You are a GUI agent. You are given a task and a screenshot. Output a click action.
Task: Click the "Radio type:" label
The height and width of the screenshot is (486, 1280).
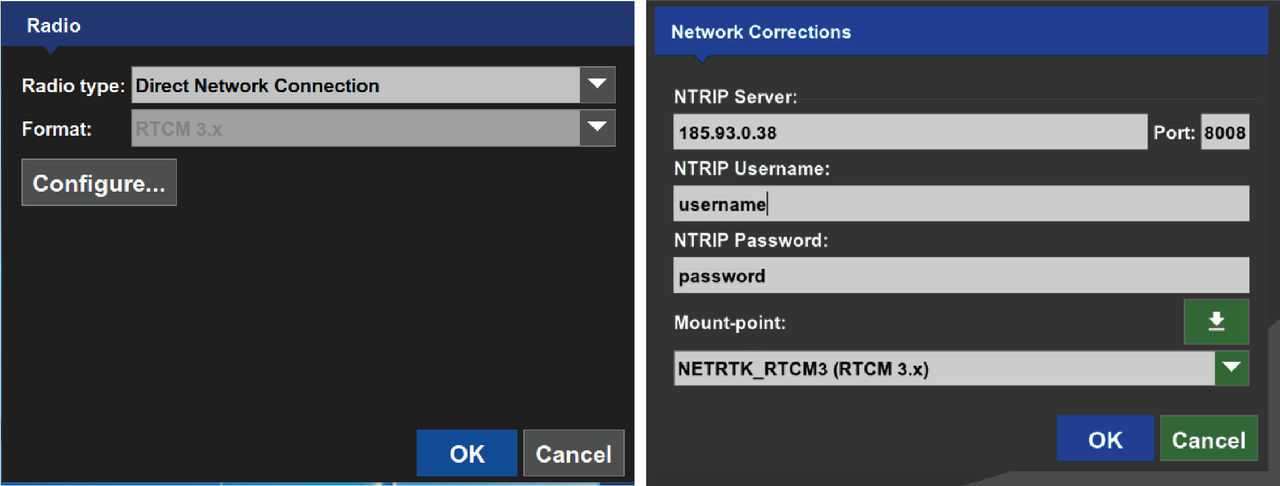coord(74,86)
